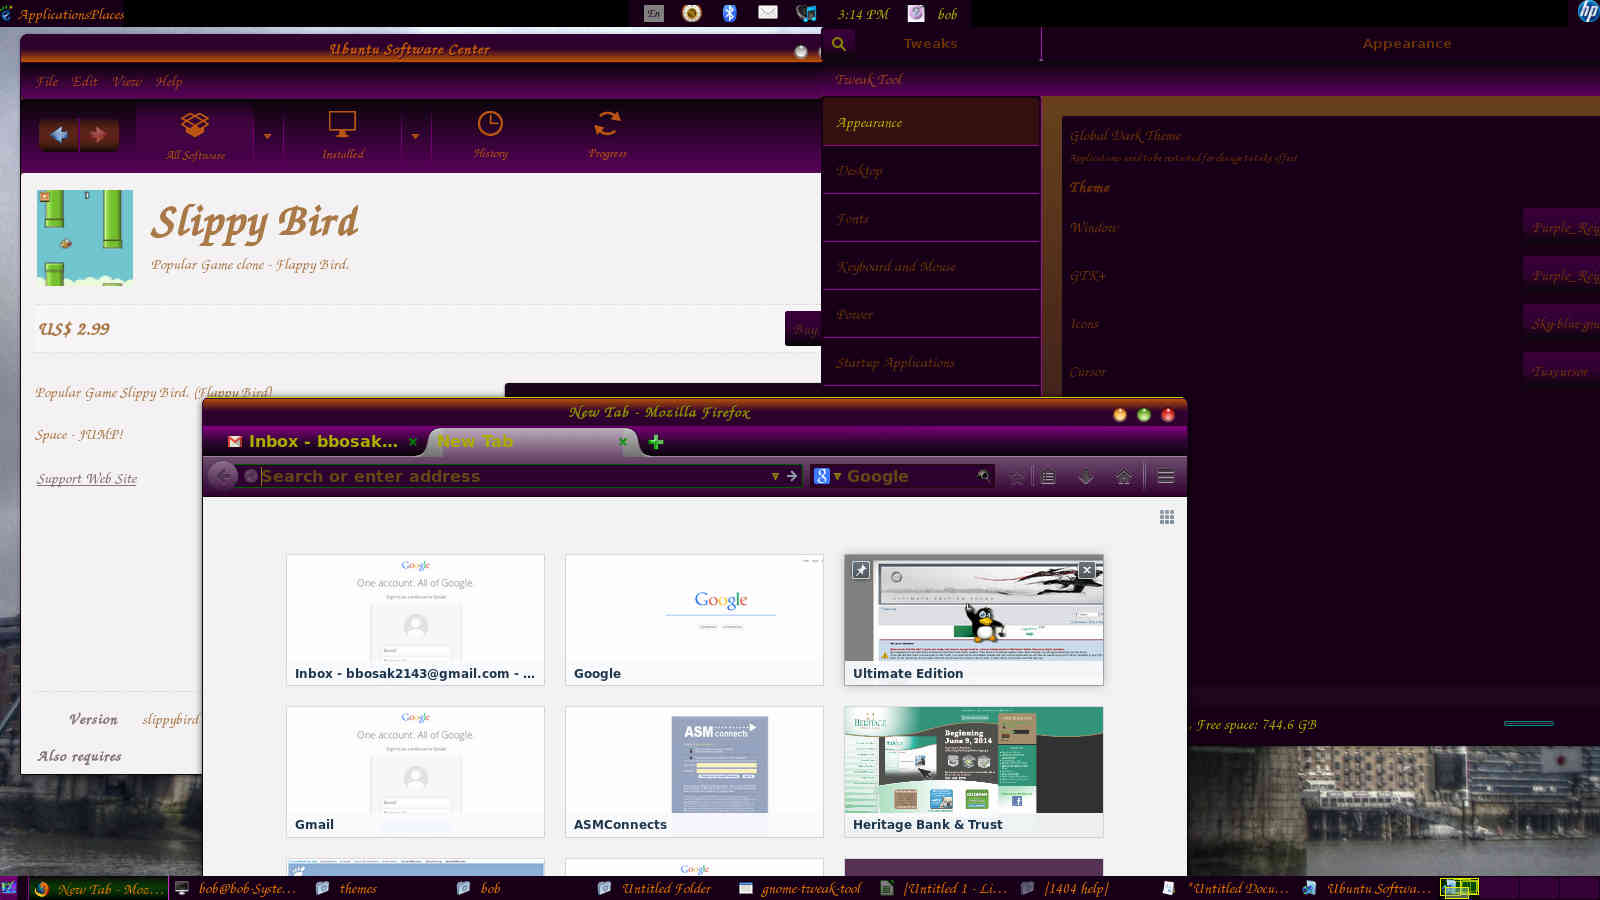
Task: Toggle new tab grid view icon
Action: click(x=1167, y=517)
